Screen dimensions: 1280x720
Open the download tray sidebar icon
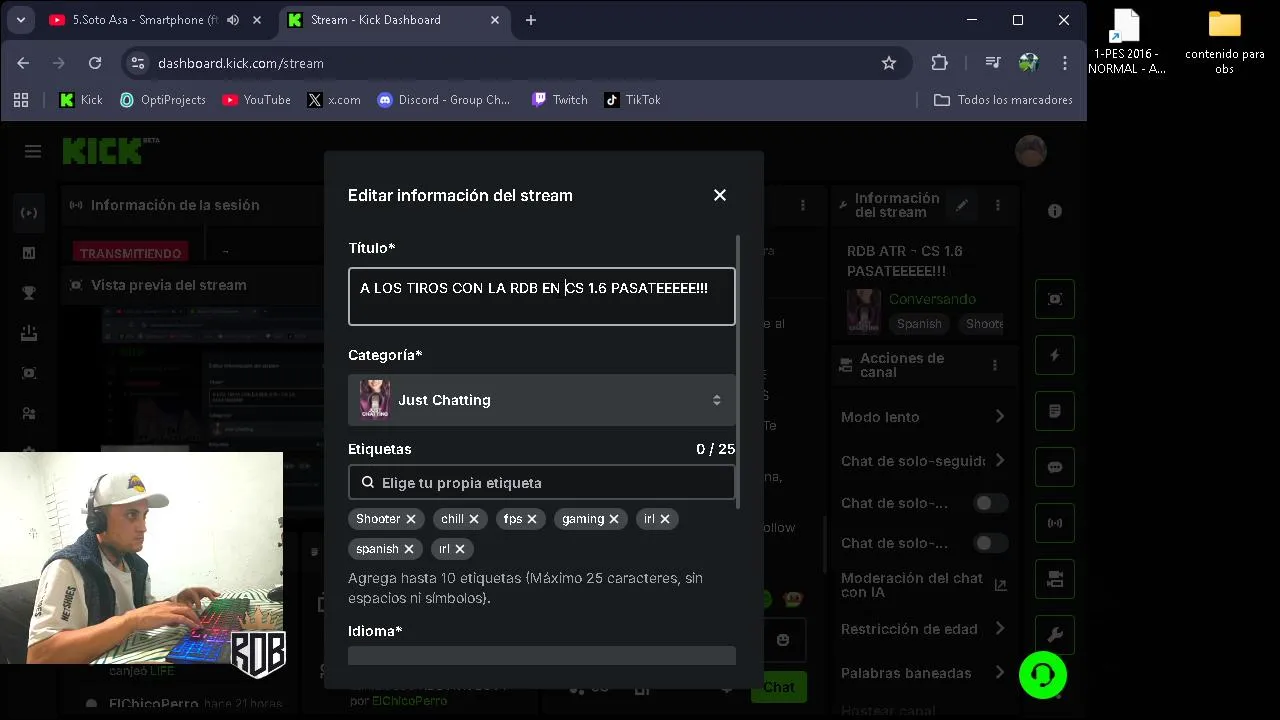tap(29, 333)
